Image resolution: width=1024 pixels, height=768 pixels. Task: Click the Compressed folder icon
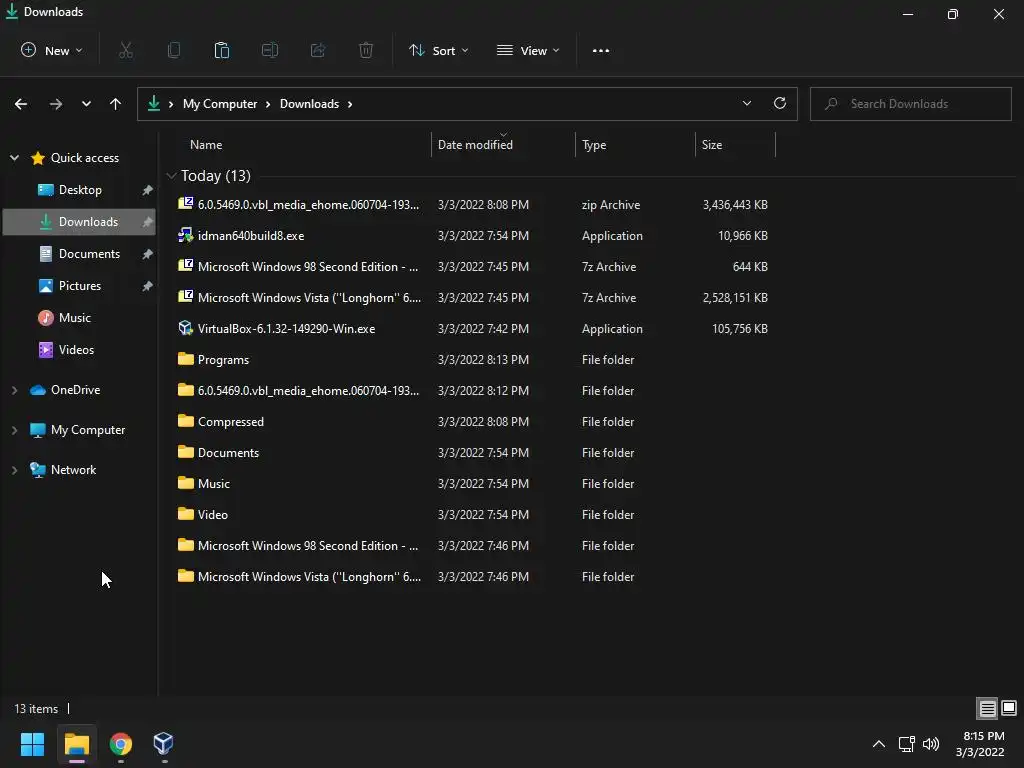(x=185, y=421)
